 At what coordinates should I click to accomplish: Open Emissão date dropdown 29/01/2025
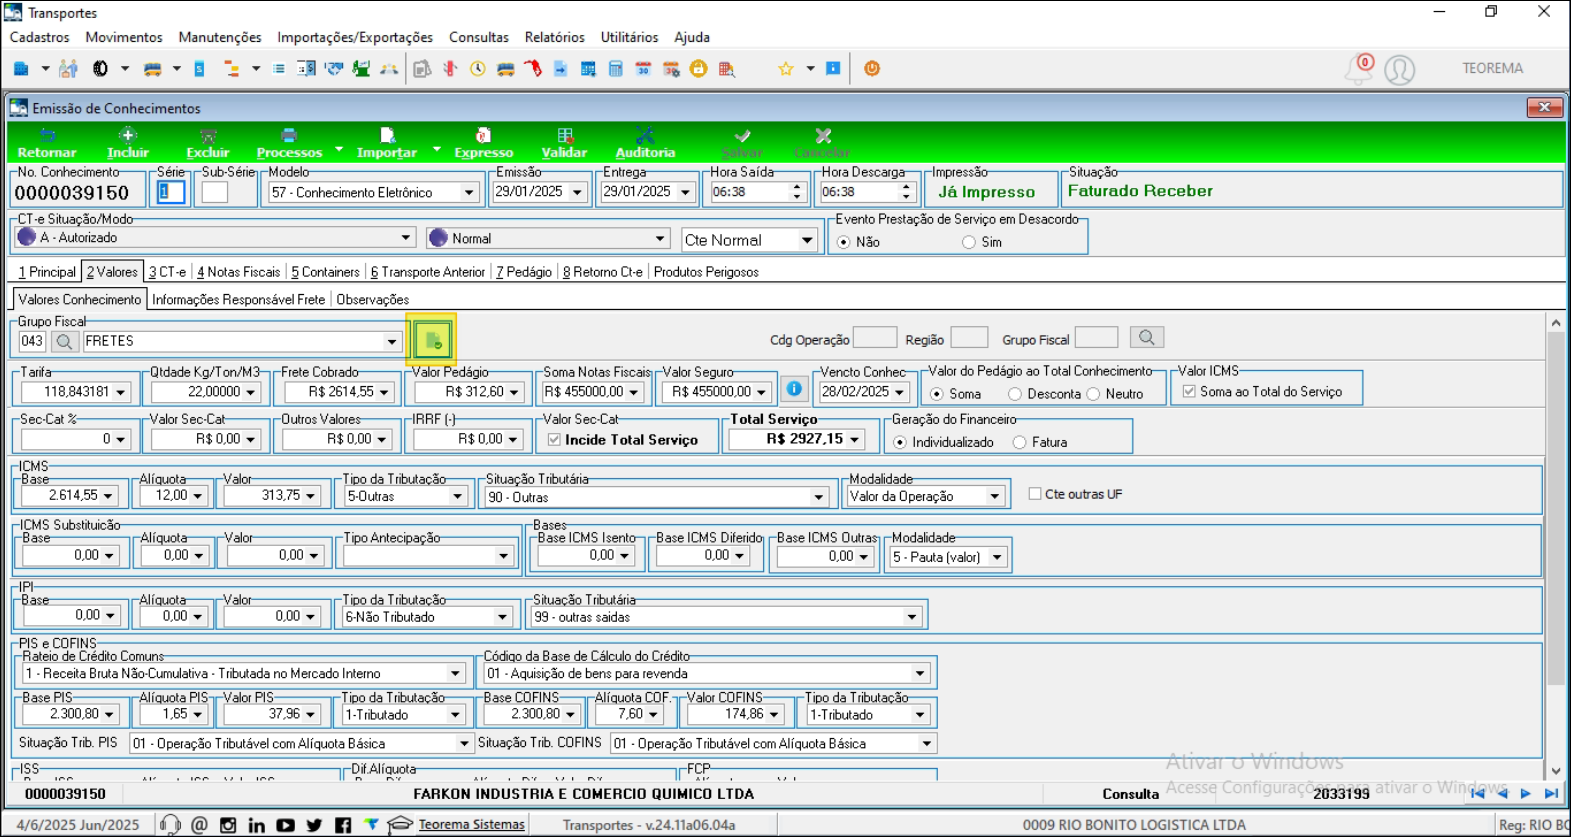click(x=577, y=192)
